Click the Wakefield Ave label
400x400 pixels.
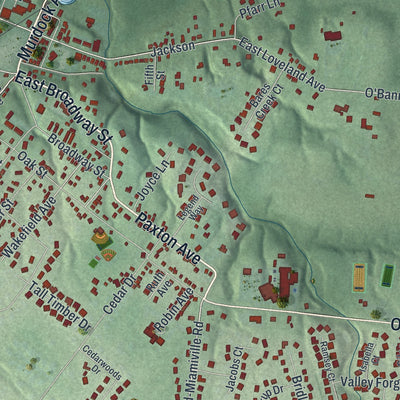tap(30, 227)
